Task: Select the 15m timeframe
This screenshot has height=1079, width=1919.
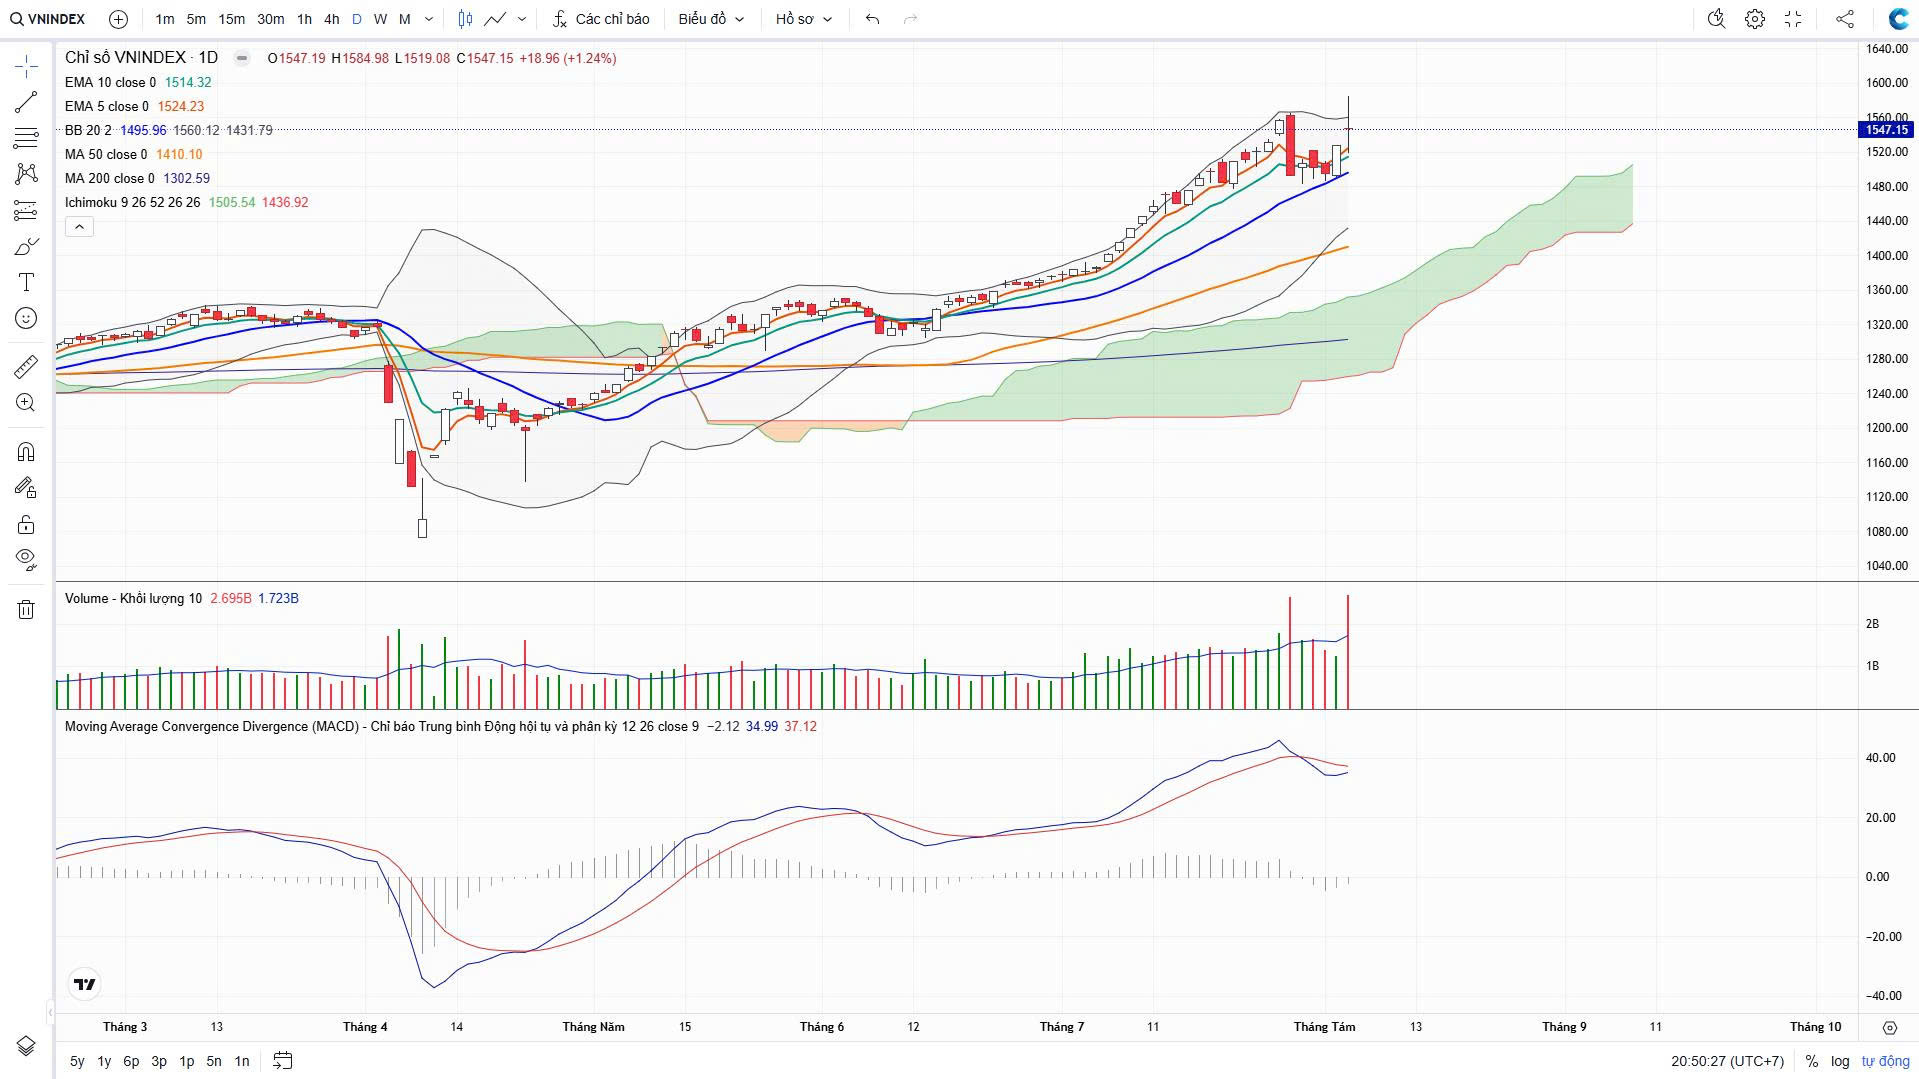Action: click(231, 19)
